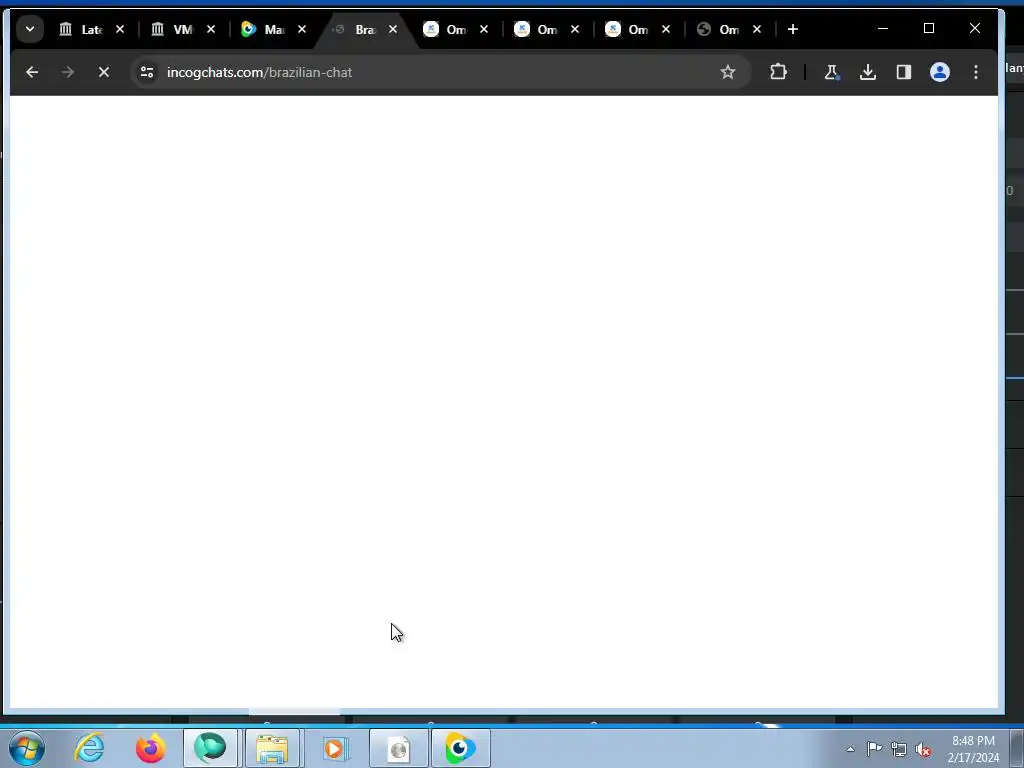Open Windows Media Player from taskbar

pos(334,748)
